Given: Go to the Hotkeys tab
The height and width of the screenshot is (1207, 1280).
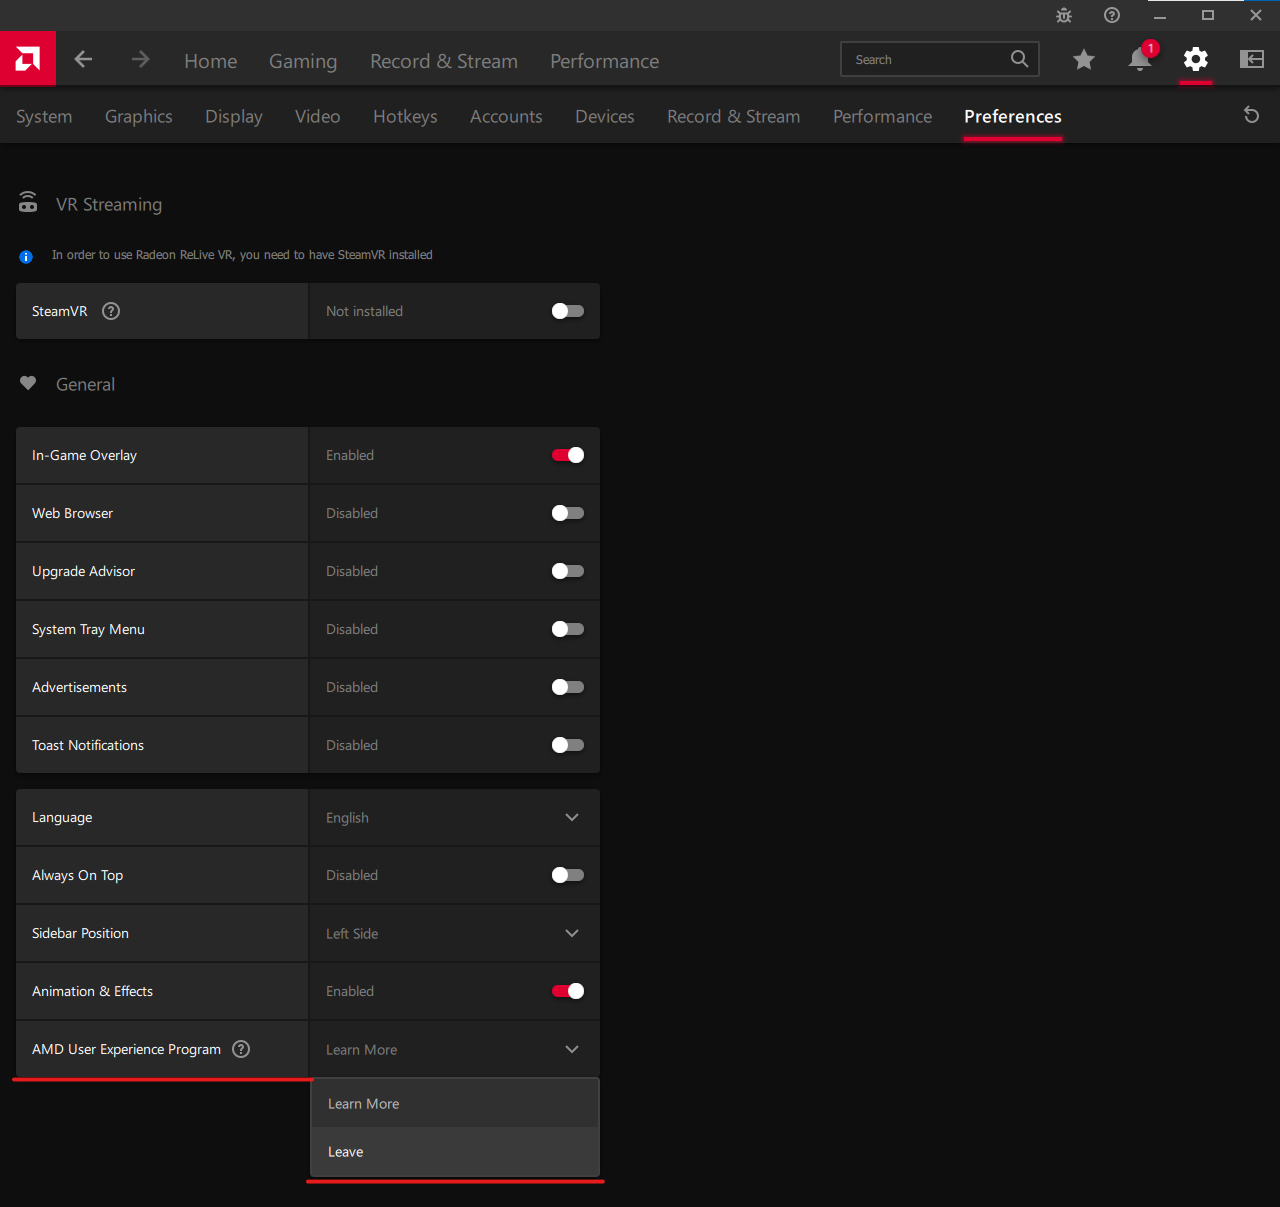Looking at the screenshot, I should coord(405,116).
